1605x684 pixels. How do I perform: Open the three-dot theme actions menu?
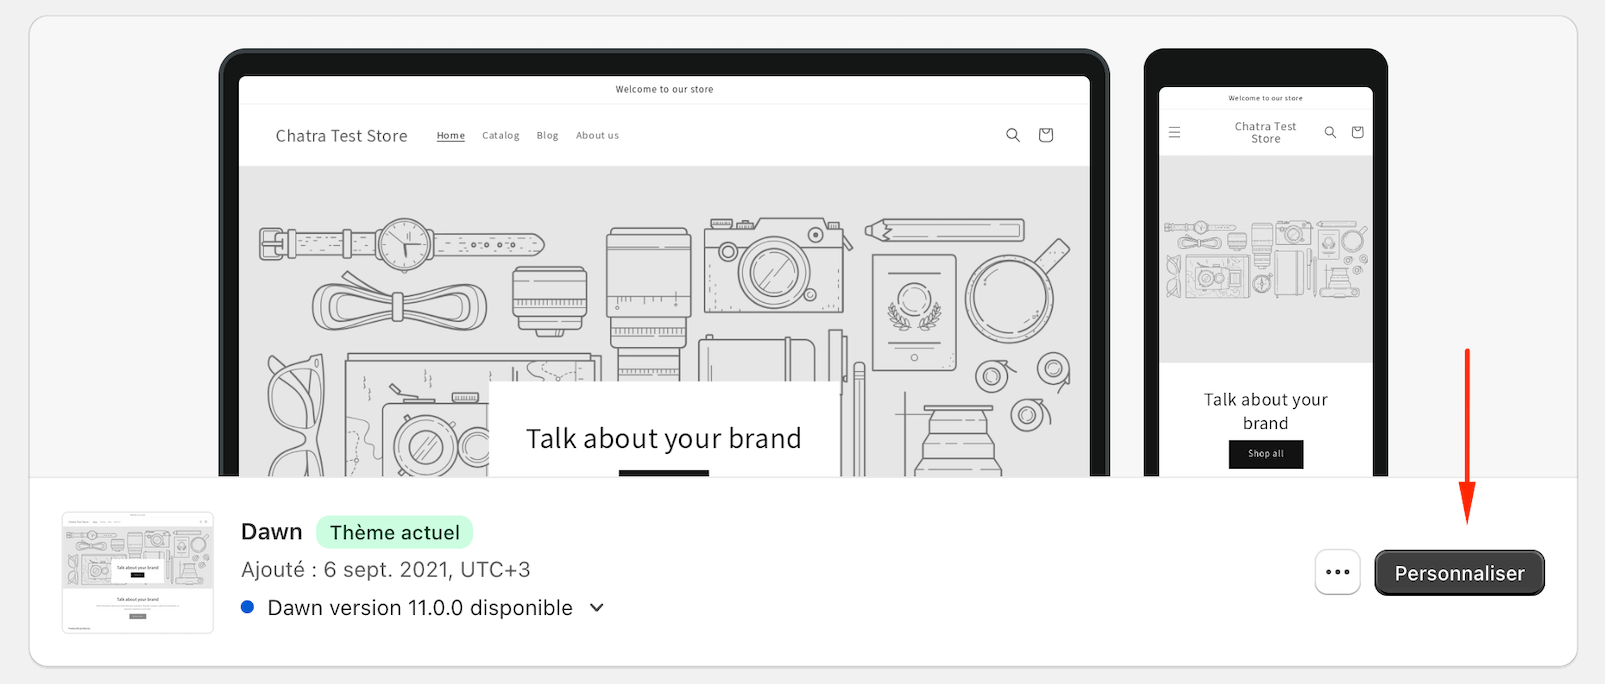(x=1337, y=573)
